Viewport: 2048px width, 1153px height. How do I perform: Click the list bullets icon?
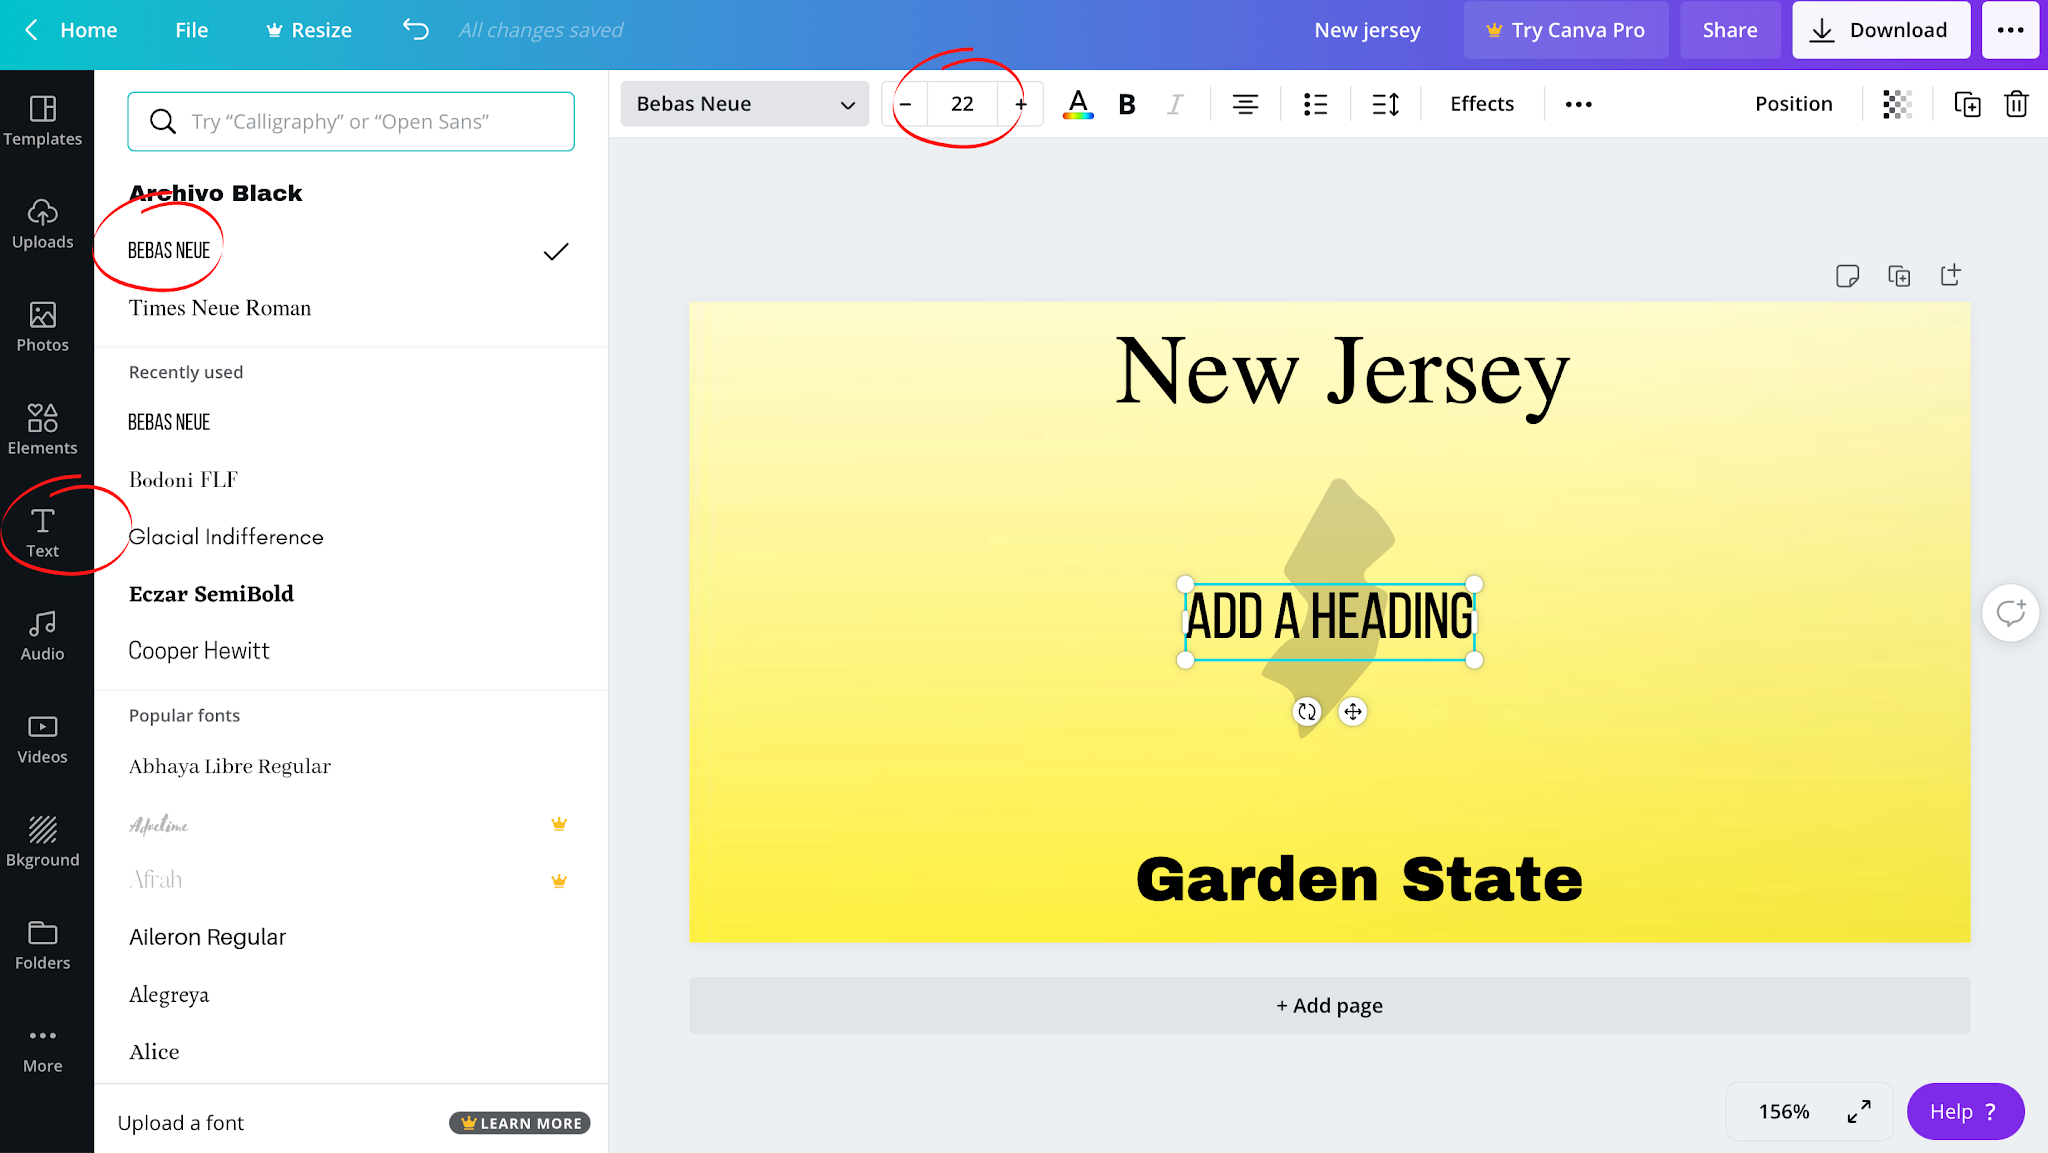1315,104
